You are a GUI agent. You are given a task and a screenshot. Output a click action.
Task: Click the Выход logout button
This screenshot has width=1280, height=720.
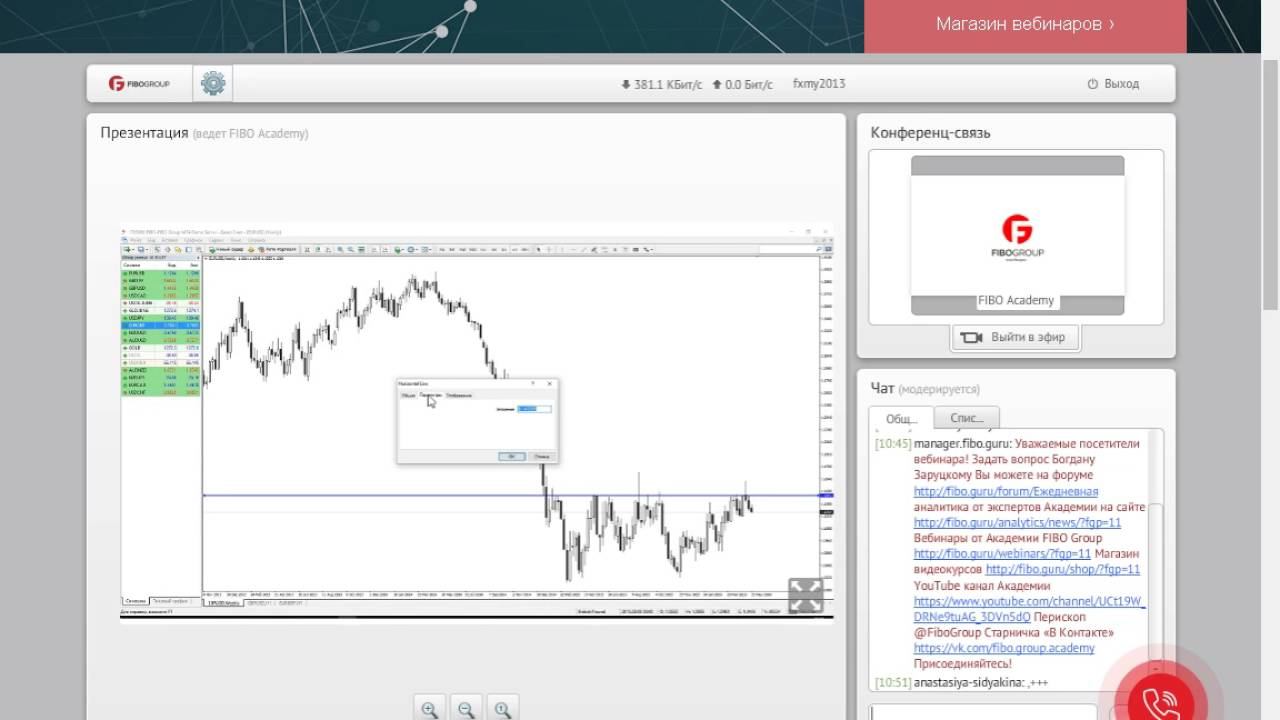pos(1113,84)
